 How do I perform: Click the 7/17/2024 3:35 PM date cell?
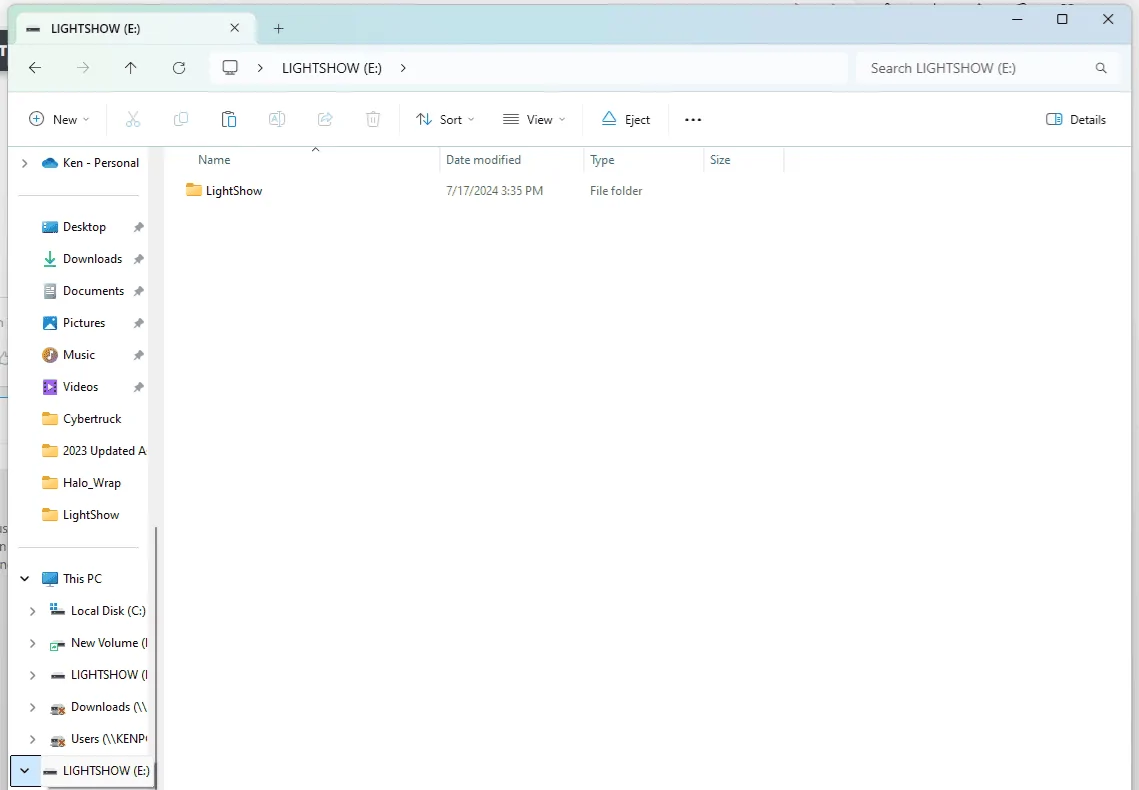(x=494, y=190)
